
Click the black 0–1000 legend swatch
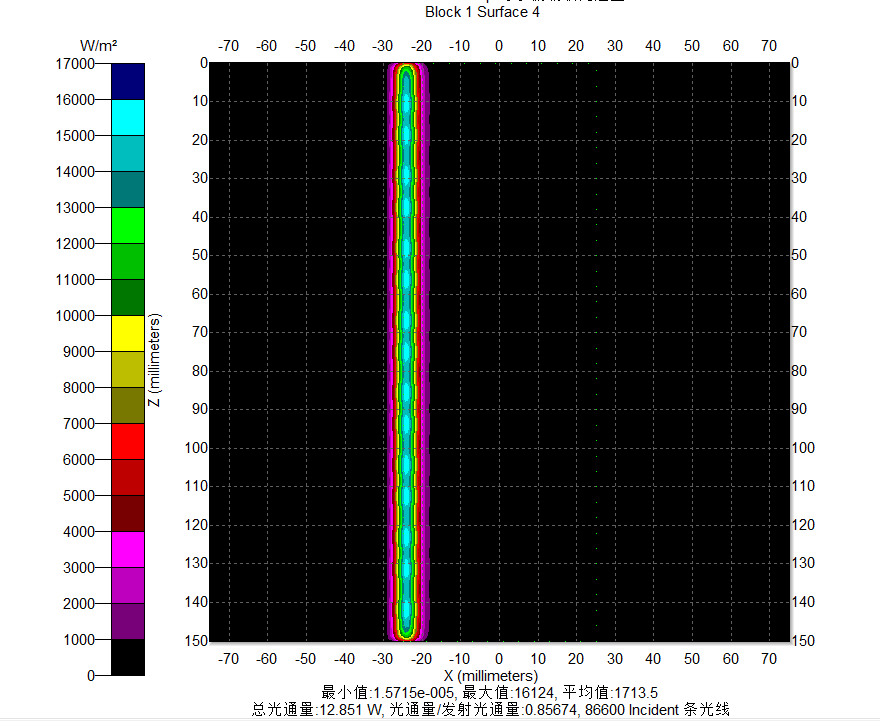point(128,657)
